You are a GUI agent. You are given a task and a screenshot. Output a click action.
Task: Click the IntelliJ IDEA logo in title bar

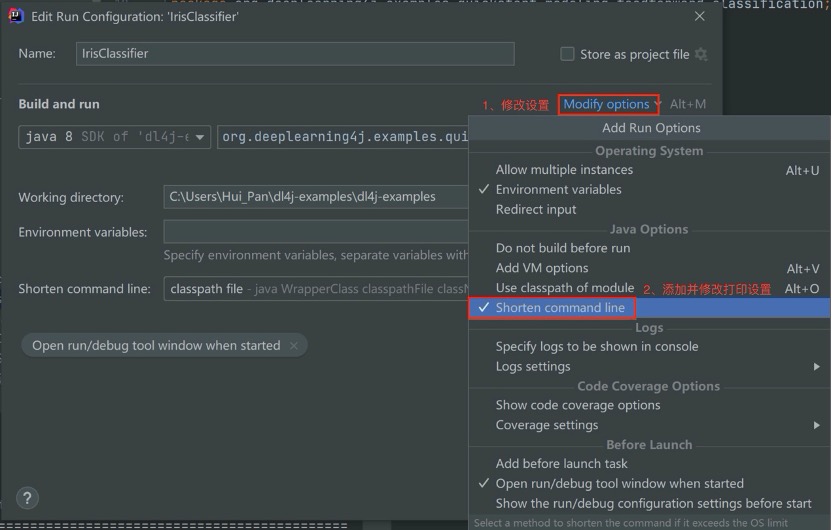(x=15, y=16)
